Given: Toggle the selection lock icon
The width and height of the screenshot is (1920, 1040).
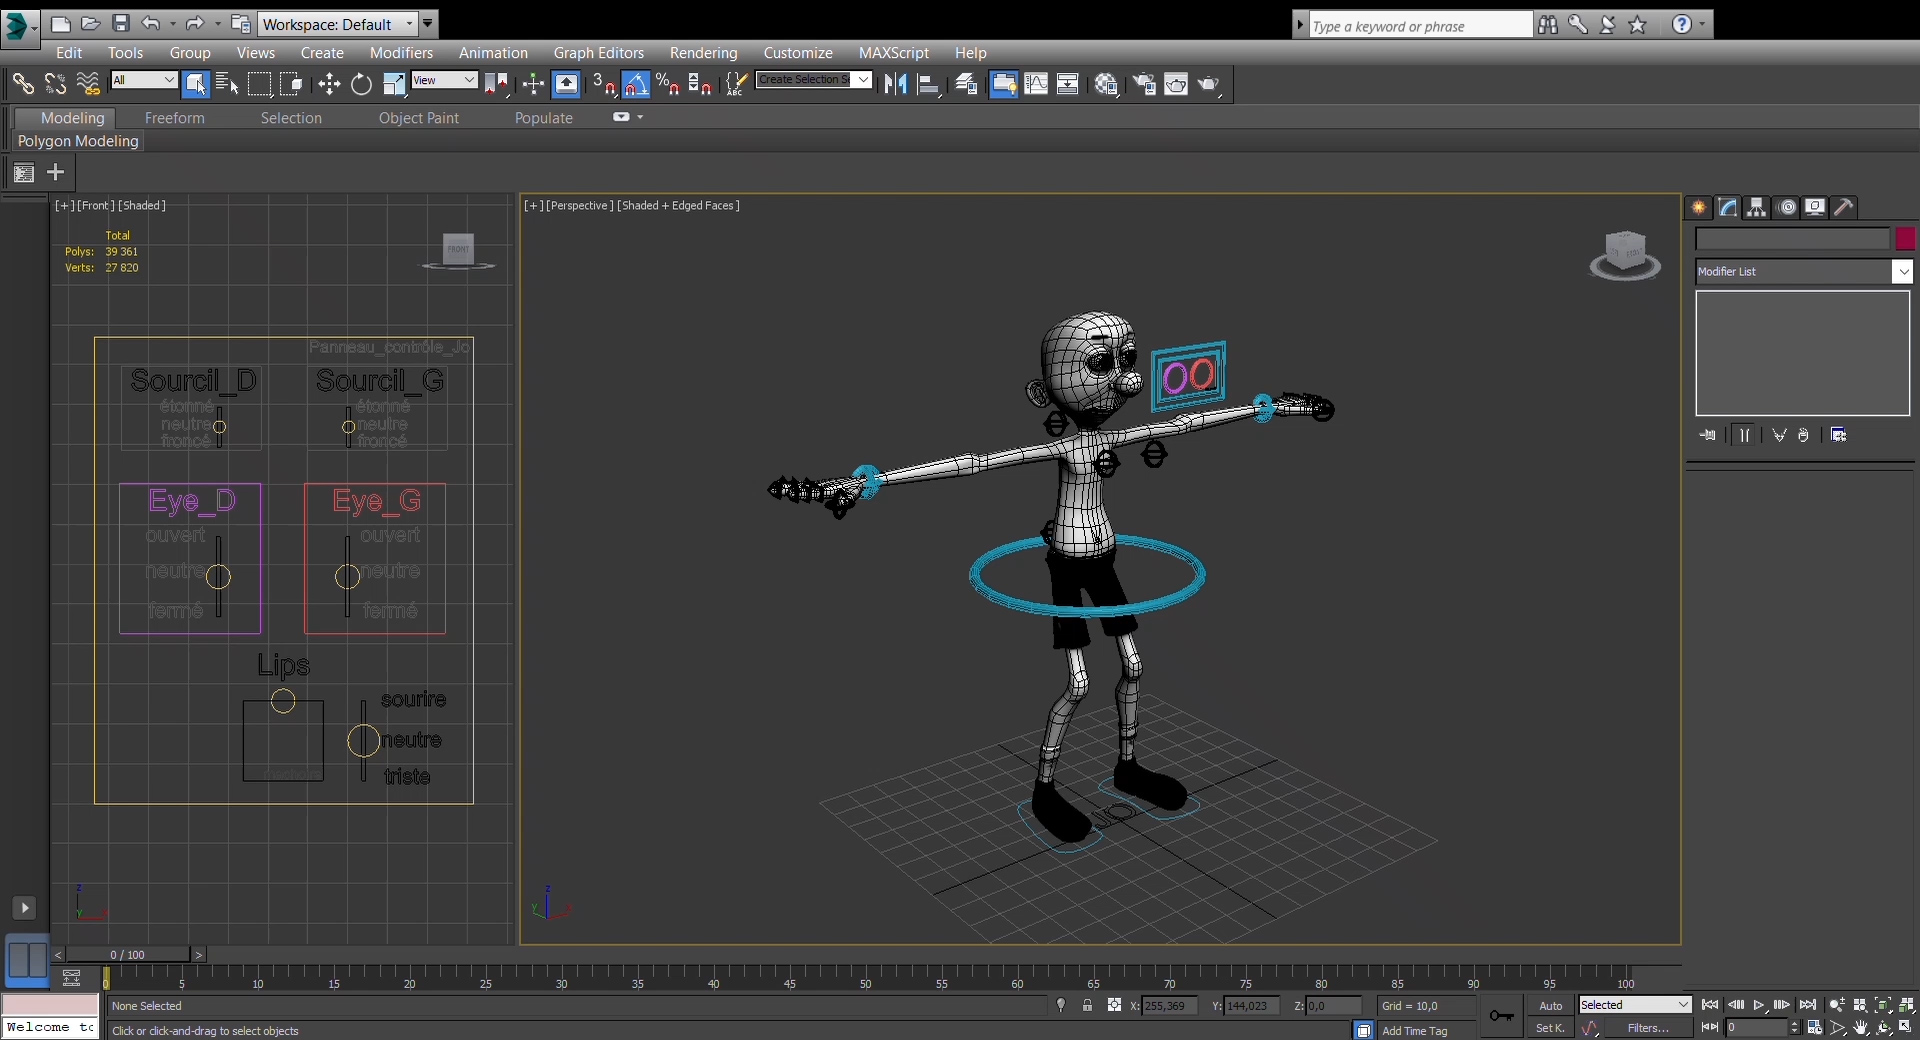Looking at the screenshot, I should [1087, 1006].
